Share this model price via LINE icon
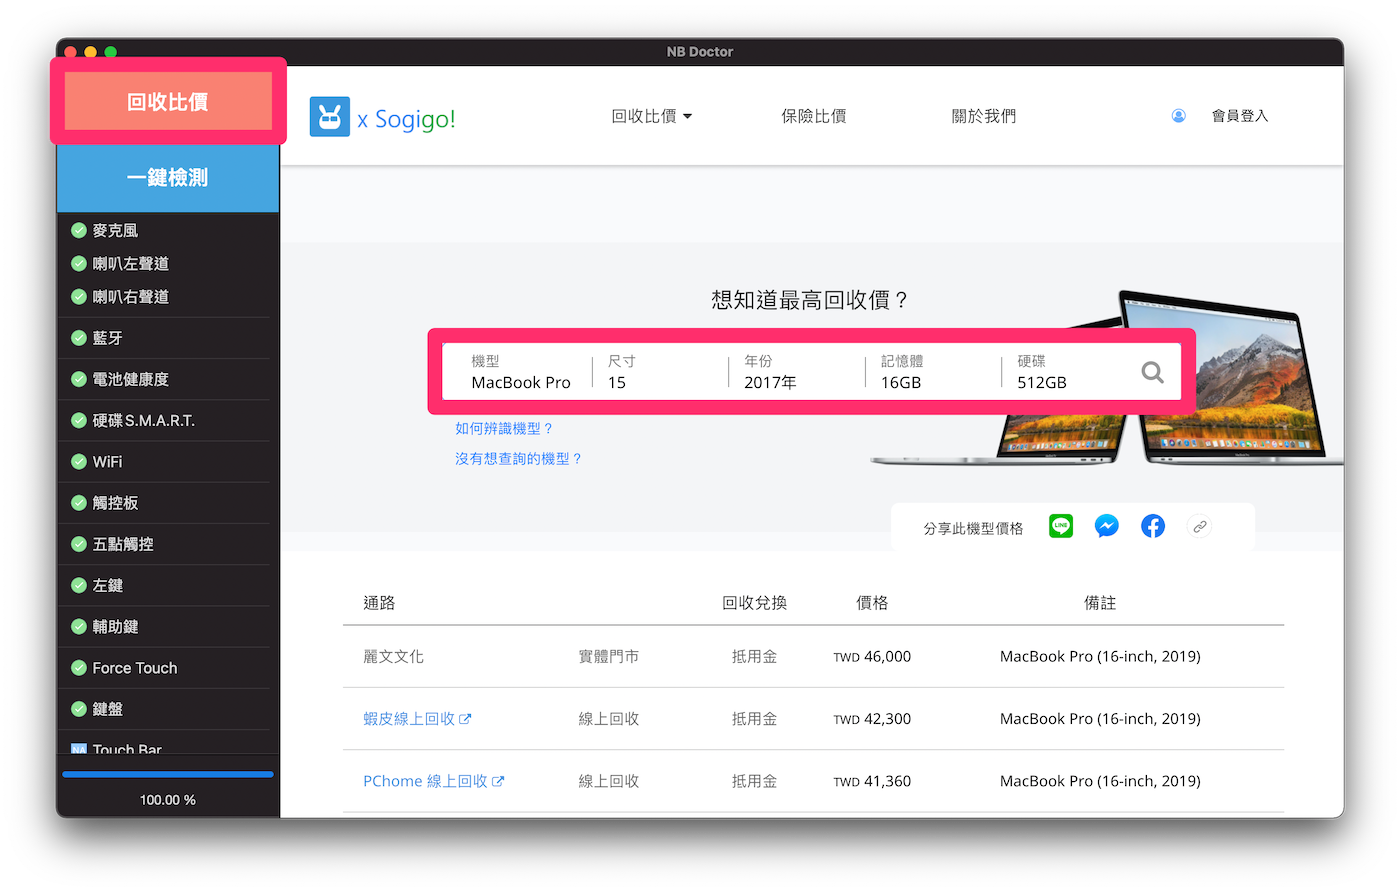1400x892 pixels. tap(1061, 526)
